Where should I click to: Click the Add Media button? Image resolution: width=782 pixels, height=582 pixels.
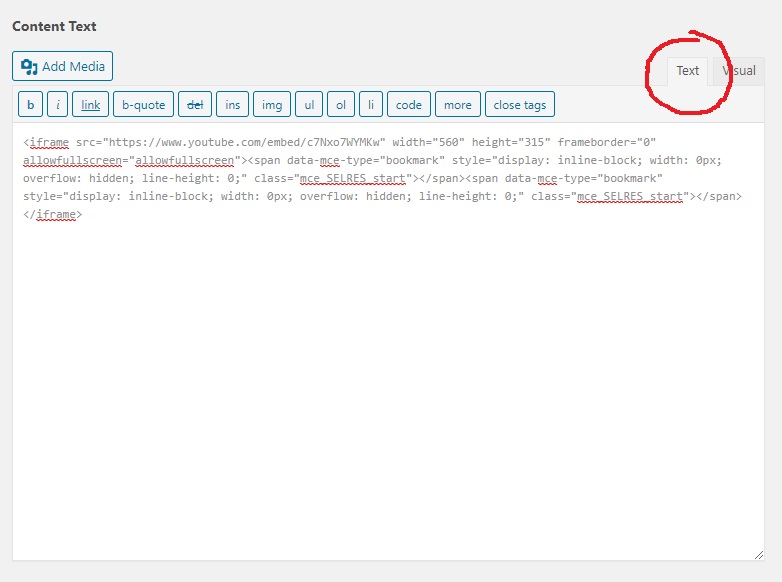pyautogui.click(x=62, y=67)
